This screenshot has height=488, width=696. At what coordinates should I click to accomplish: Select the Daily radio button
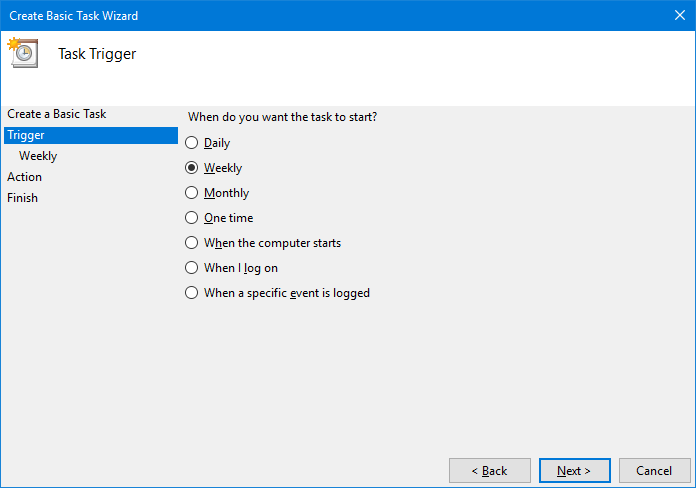point(191,143)
